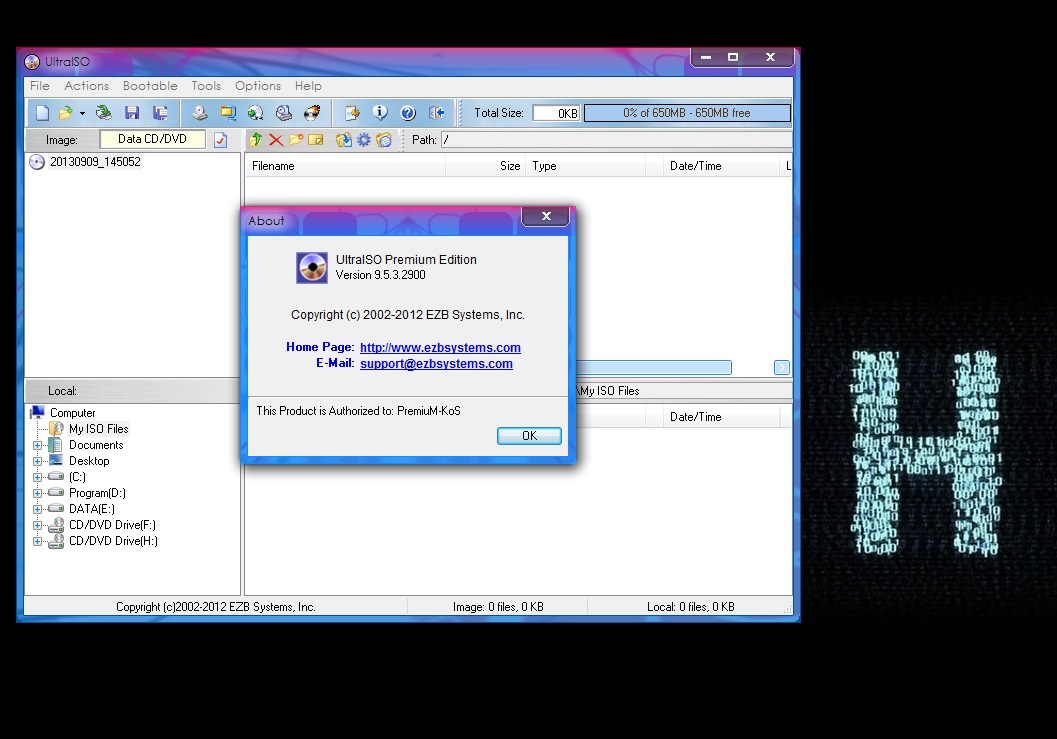Click the Exit door toolbar icon

pyautogui.click(x=436, y=113)
